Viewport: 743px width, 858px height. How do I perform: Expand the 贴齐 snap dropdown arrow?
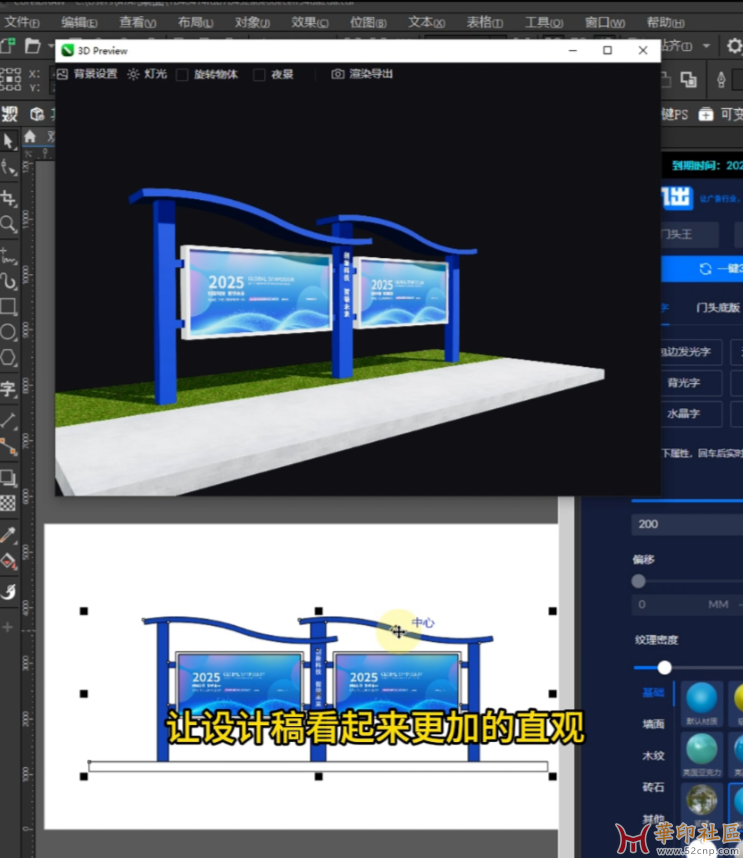click(x=707, y=46)
